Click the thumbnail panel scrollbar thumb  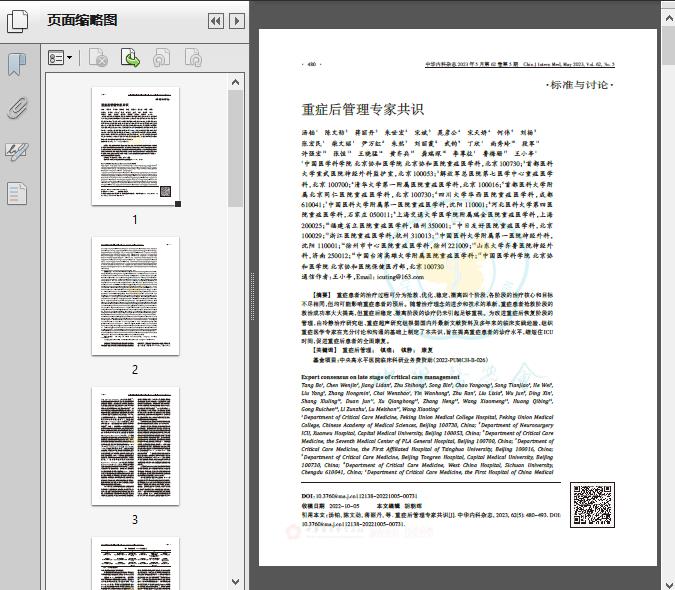[x=235, y=148]
